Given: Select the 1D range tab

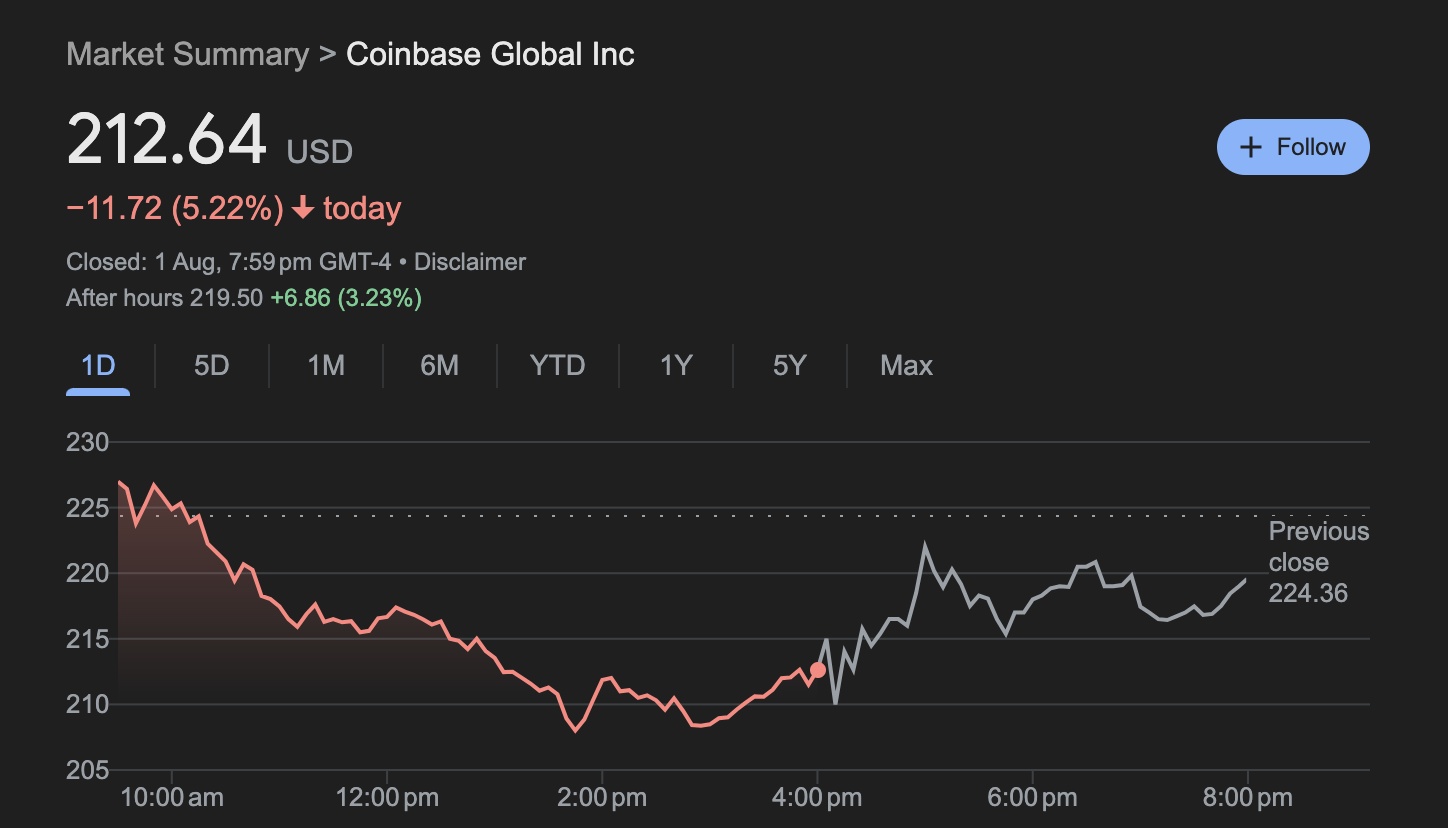Looking at the screenshot, I should pyautogui.click(x=98, y=366).
